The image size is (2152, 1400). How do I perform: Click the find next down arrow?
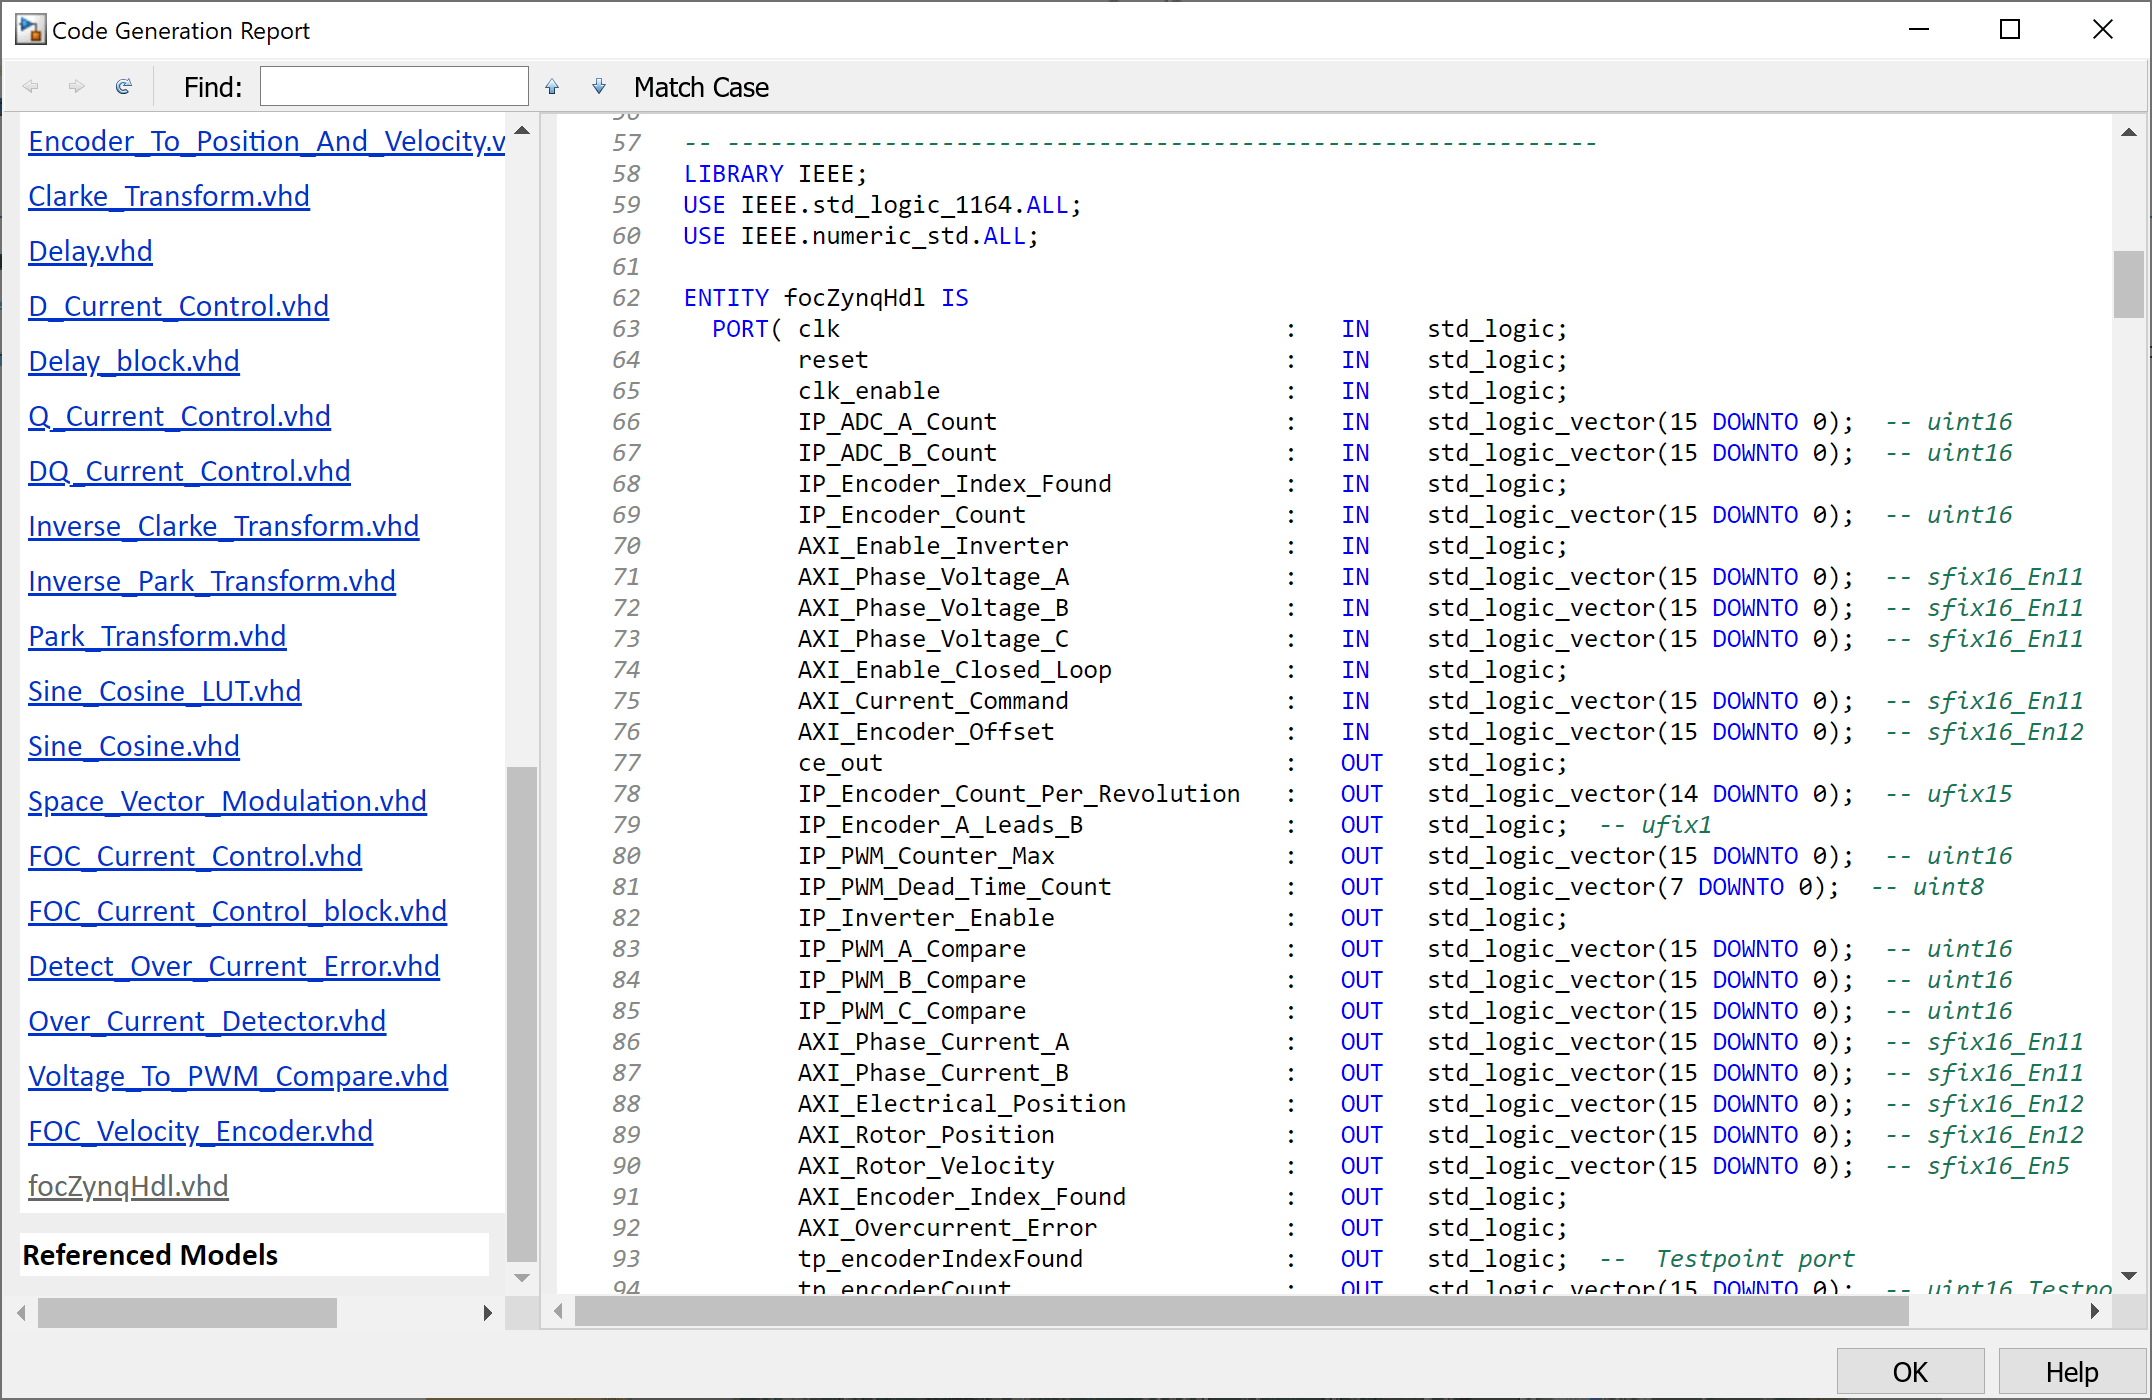pyautogui.click(x=598, y=87)
